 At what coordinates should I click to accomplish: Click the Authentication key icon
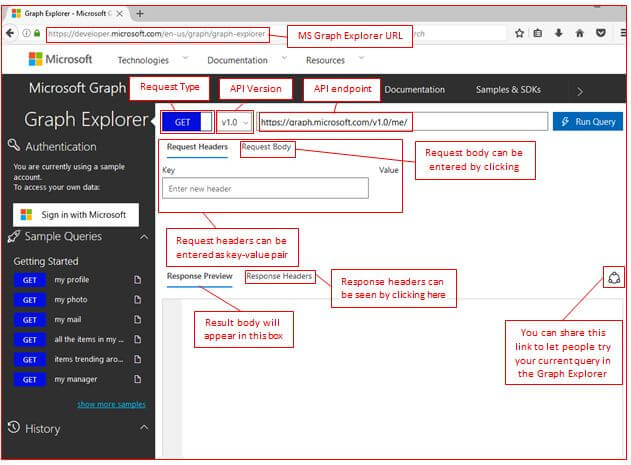[14, 145]
